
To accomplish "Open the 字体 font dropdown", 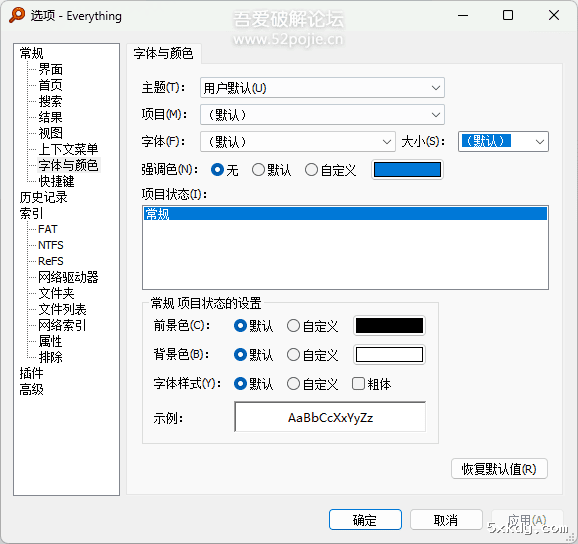I will (x=298, y=142).
